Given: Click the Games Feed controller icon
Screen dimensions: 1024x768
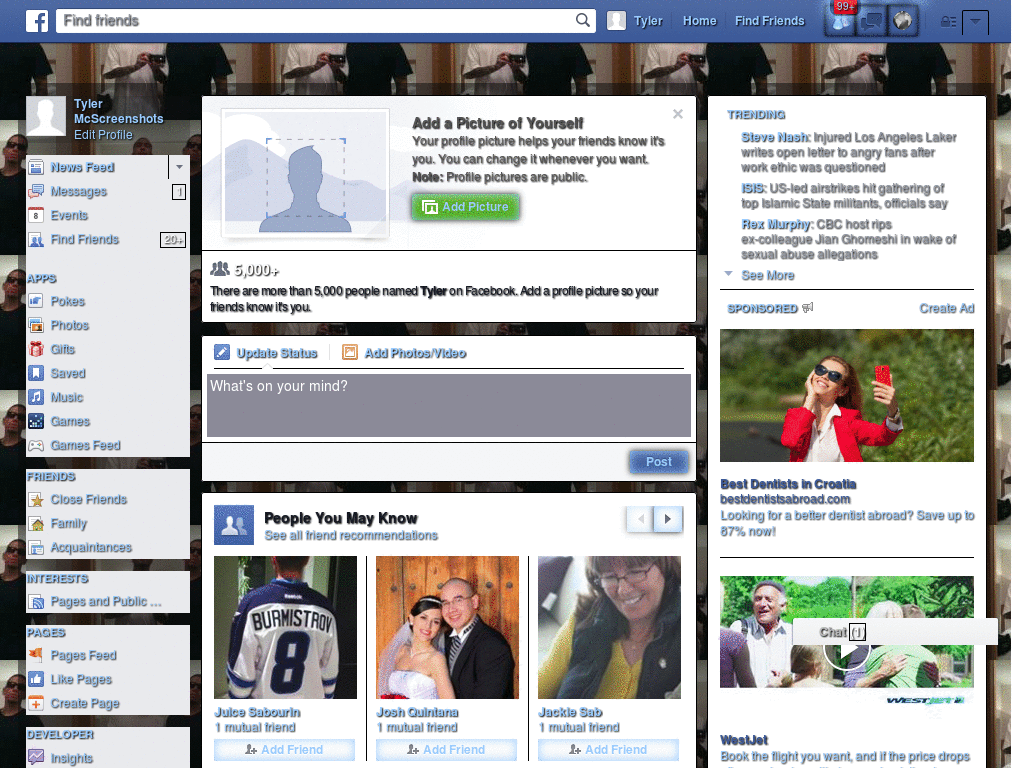Looking at the screenshot, I should [x=36, y=445].
